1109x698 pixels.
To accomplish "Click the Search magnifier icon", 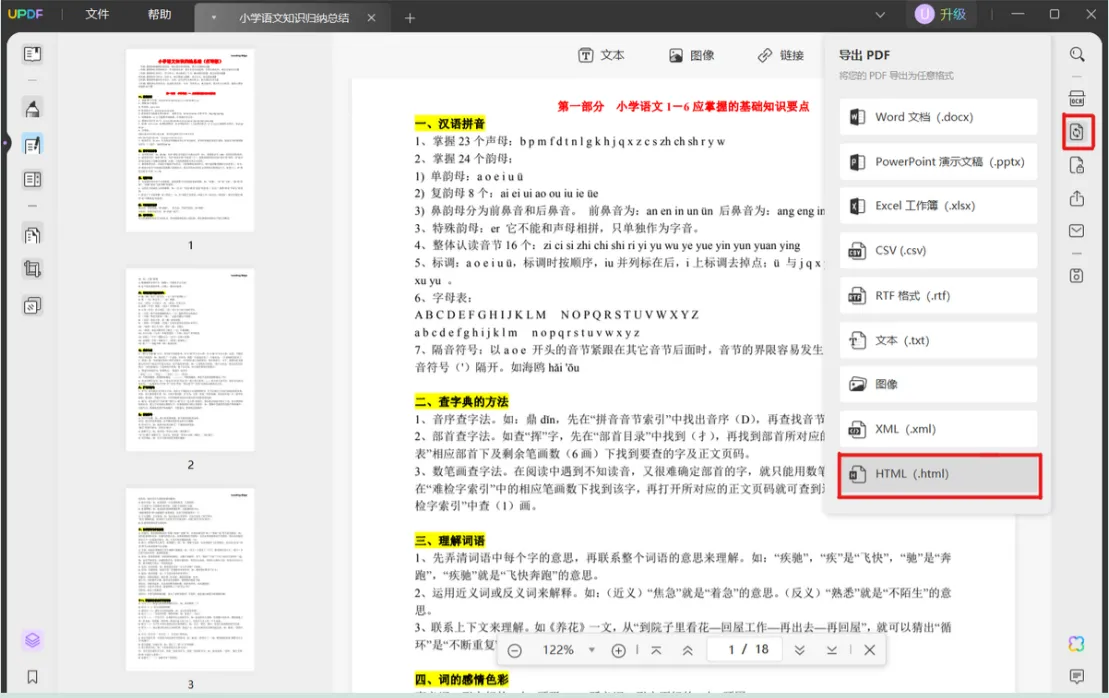I will coord(1076,54).
